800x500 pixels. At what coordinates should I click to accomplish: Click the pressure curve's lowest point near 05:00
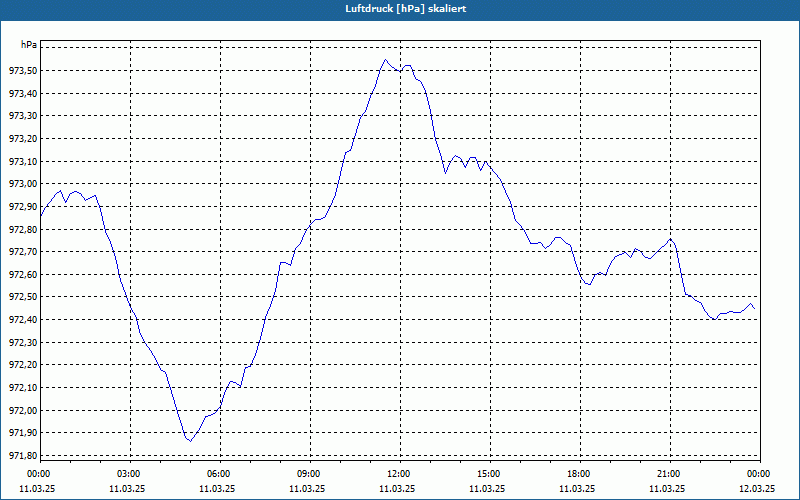[x=190, y=441]
